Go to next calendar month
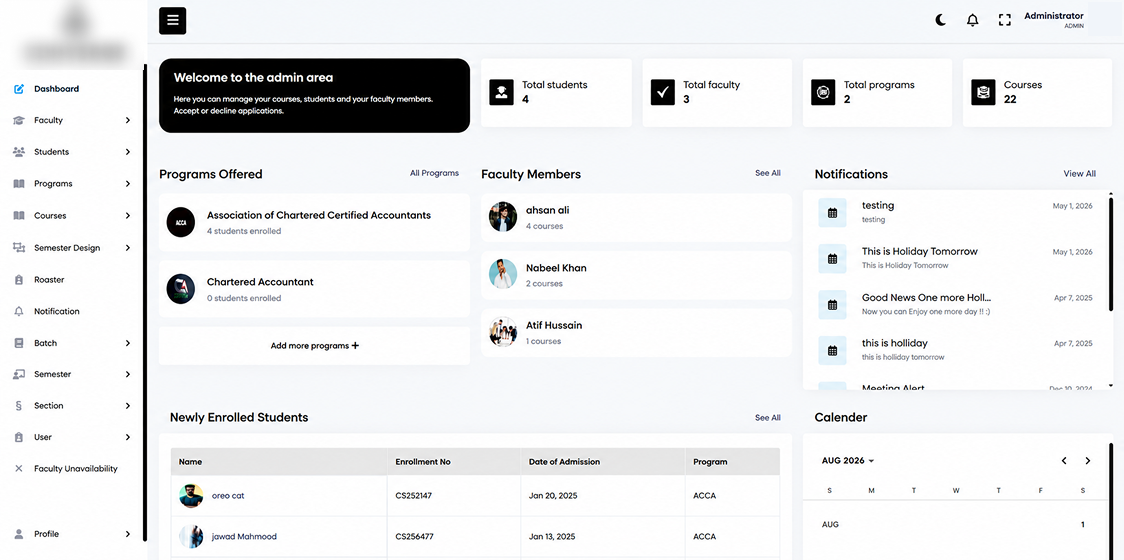1124x560 pixels. coord(1087,461)
